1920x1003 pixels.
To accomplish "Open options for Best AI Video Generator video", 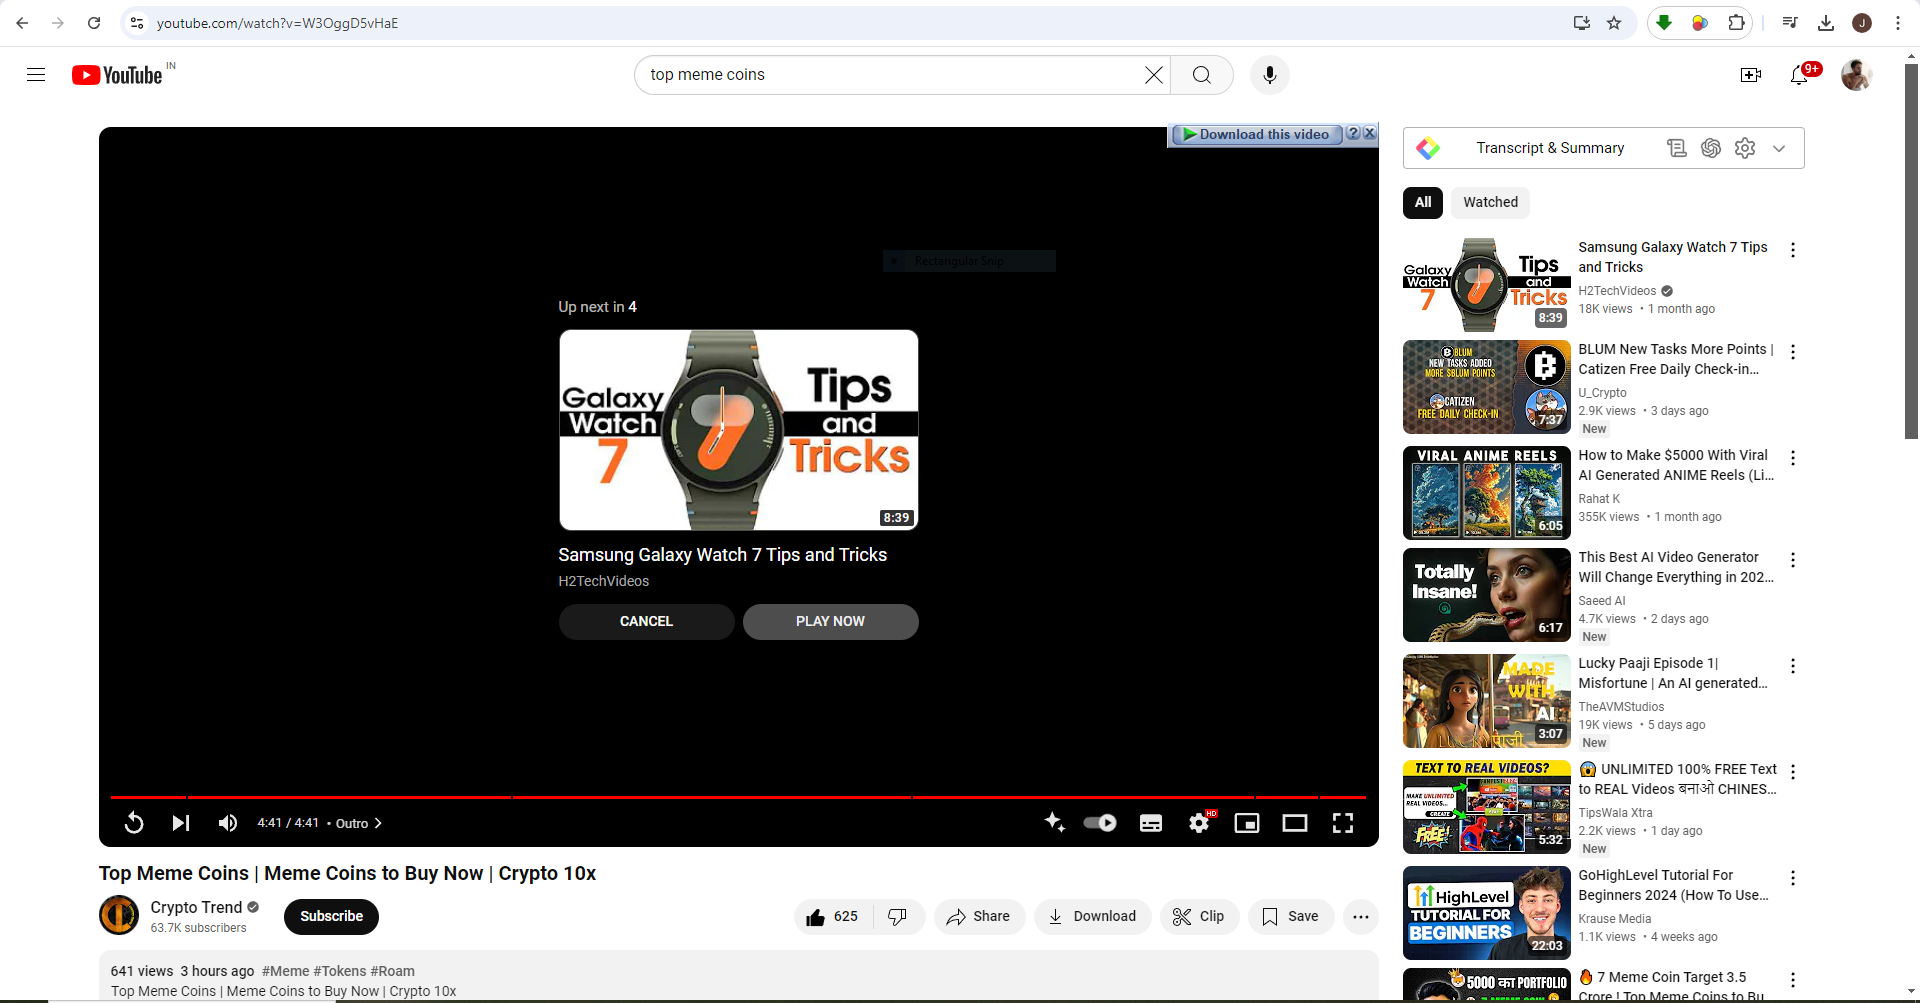I will (1793, 560).
